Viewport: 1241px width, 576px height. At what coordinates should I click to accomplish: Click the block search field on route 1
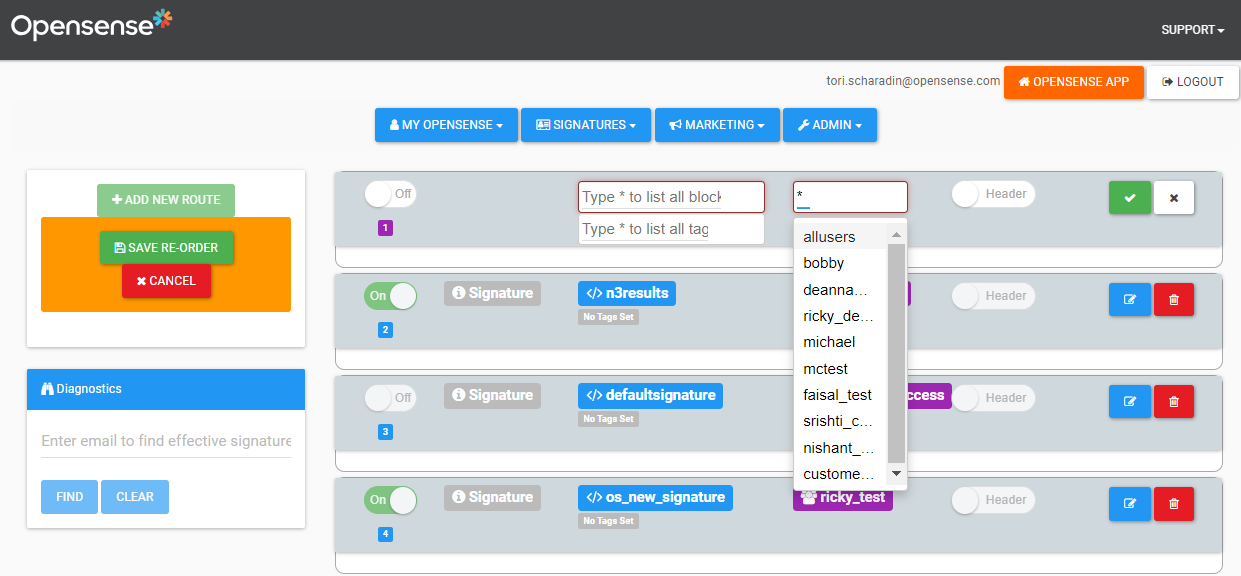671,197
